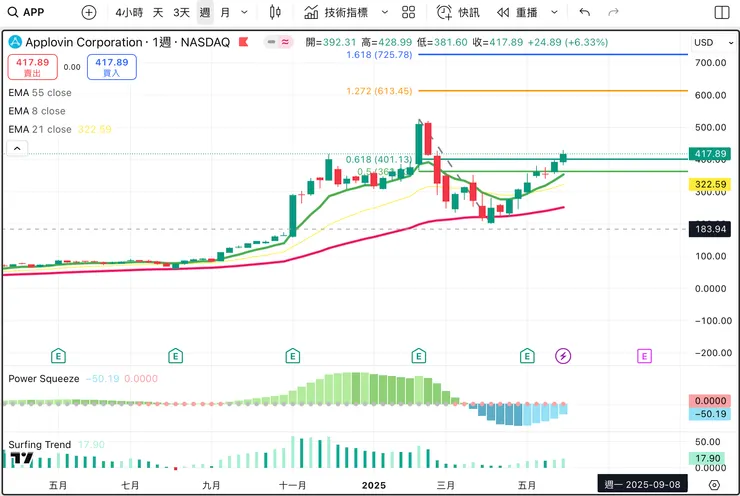Open USD currency dropdown
This screenshot has height=496, width=740.
coord(714,42)
